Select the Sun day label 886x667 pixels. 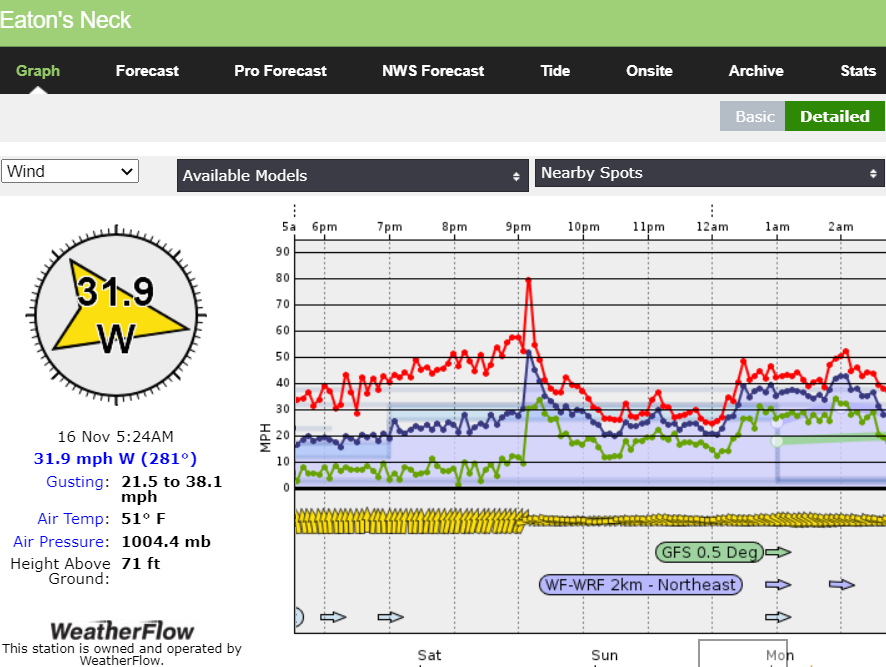(x=605, y=655)
